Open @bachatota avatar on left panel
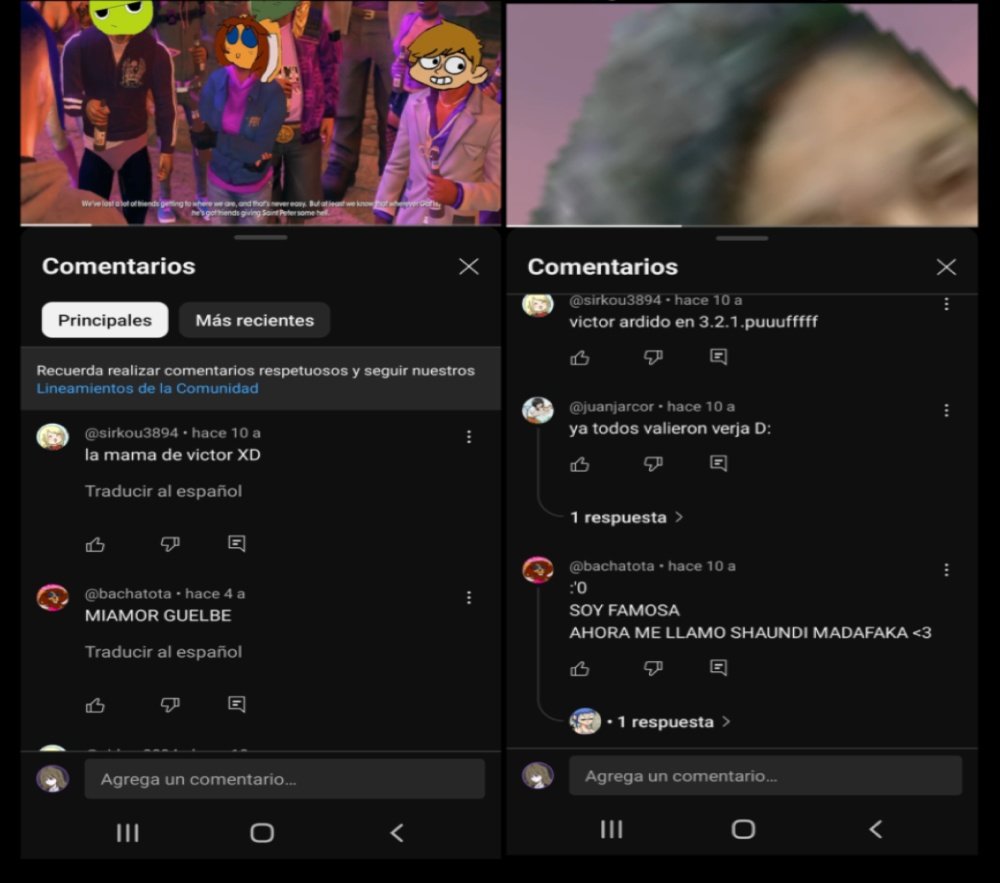The image size is (1000, 883). pyautogui.click(x=52, y=598)
